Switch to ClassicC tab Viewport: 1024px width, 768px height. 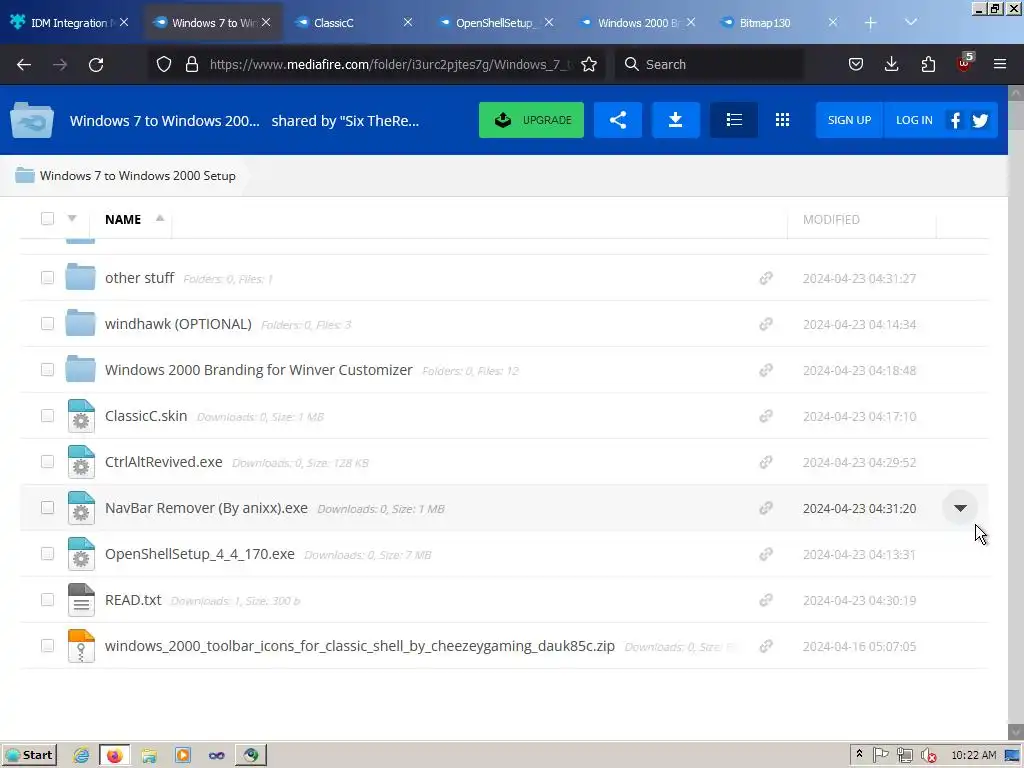(x=355, y=23)
